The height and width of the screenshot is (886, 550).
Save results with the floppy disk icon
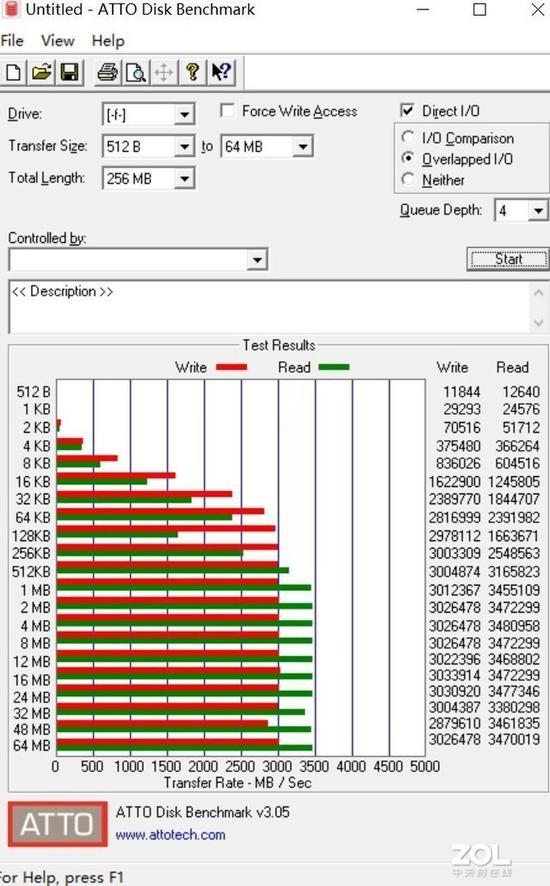[x=69, y=72]
